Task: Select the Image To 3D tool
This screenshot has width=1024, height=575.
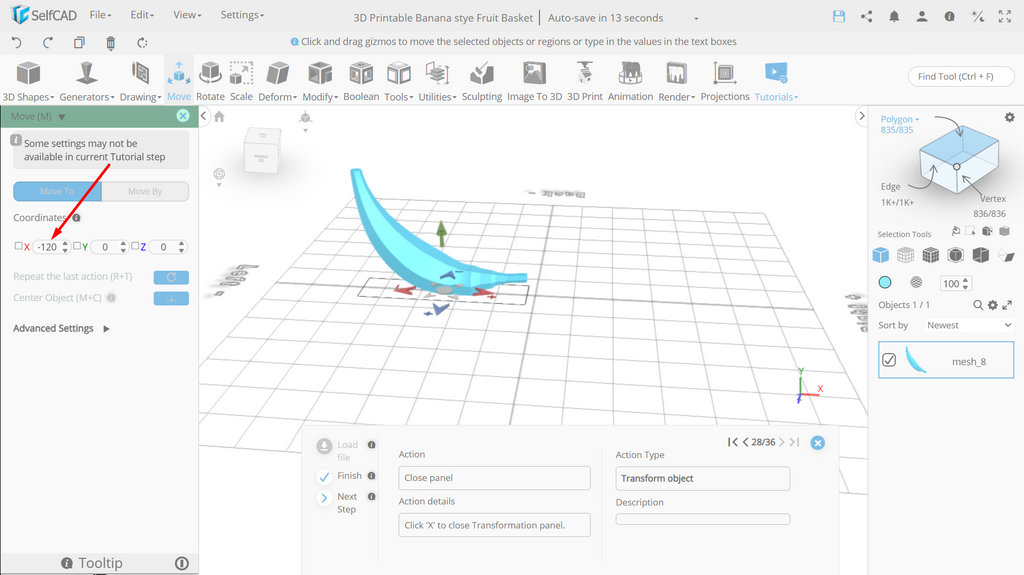Action: coord(534,80)
